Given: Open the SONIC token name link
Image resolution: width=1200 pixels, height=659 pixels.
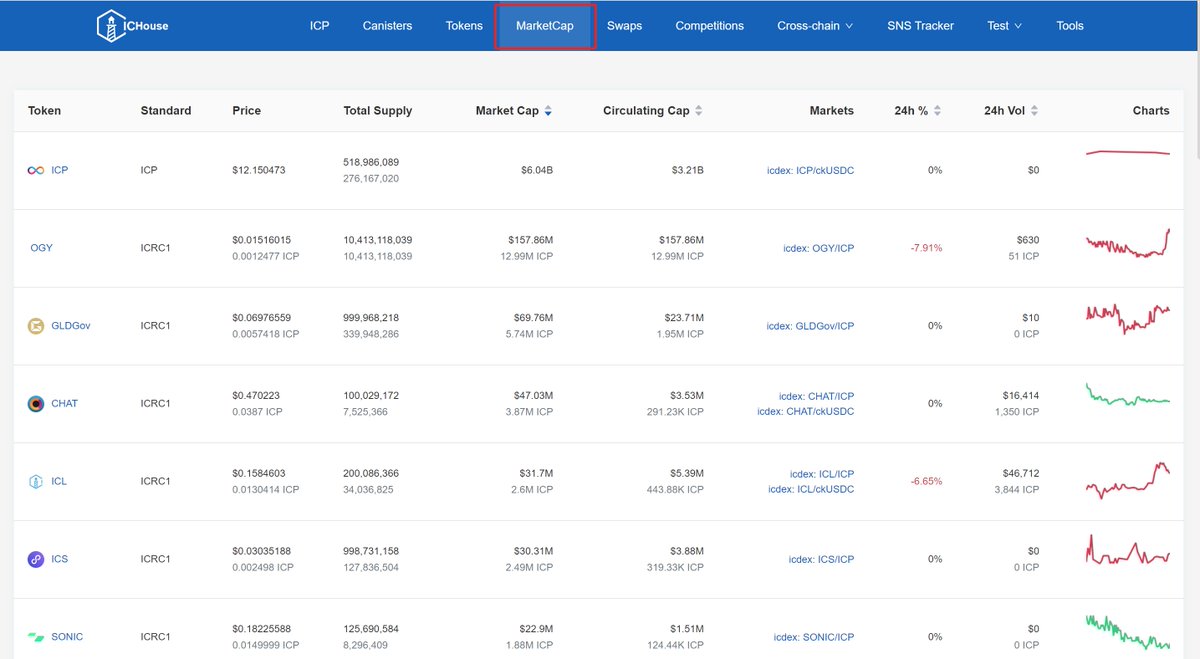Looking at the screenshot, I should (68, 637).
